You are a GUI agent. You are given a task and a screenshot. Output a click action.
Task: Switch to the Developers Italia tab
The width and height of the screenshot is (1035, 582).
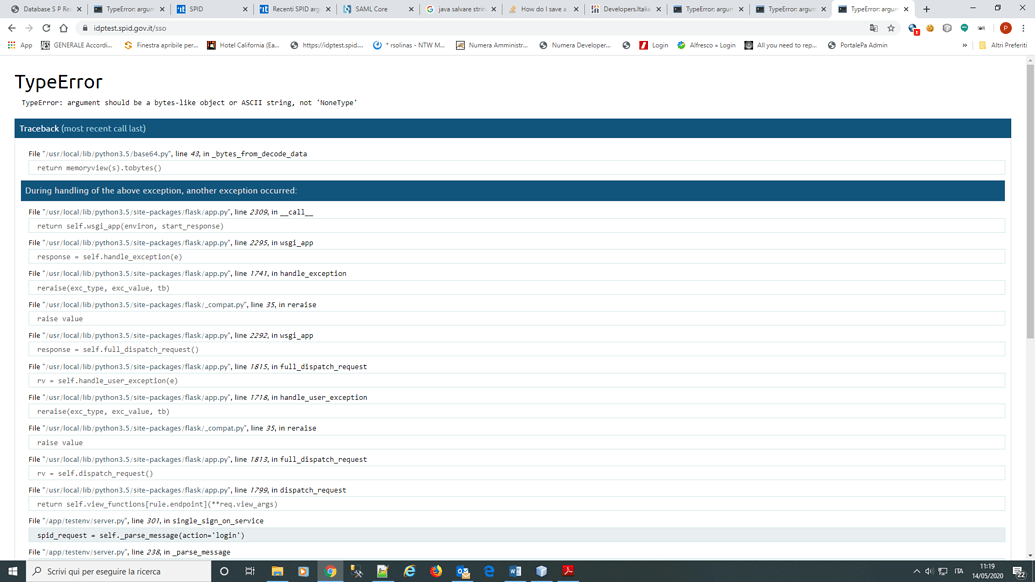[624, 9]
